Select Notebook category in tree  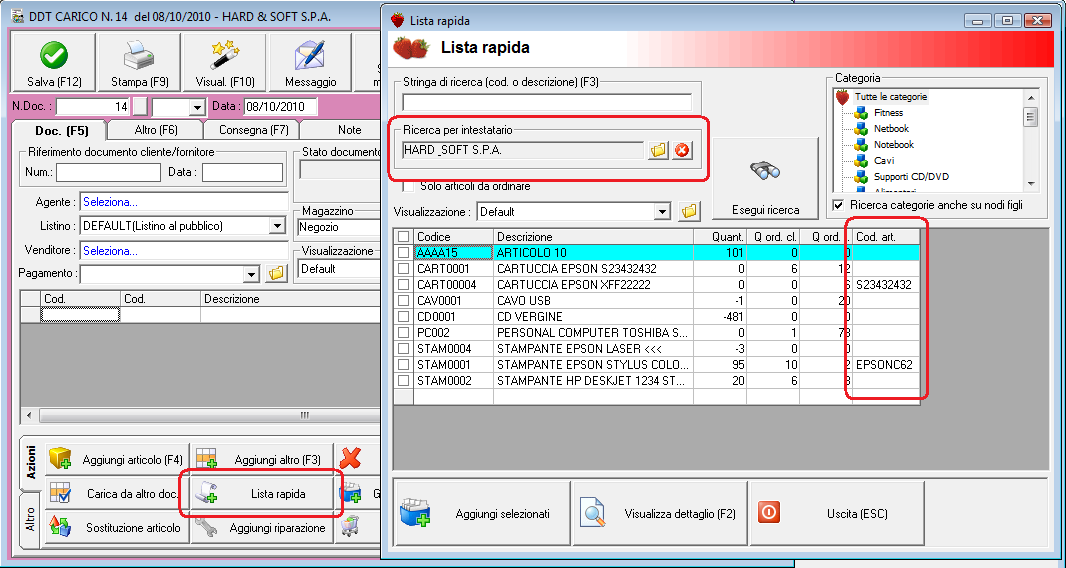893,144
